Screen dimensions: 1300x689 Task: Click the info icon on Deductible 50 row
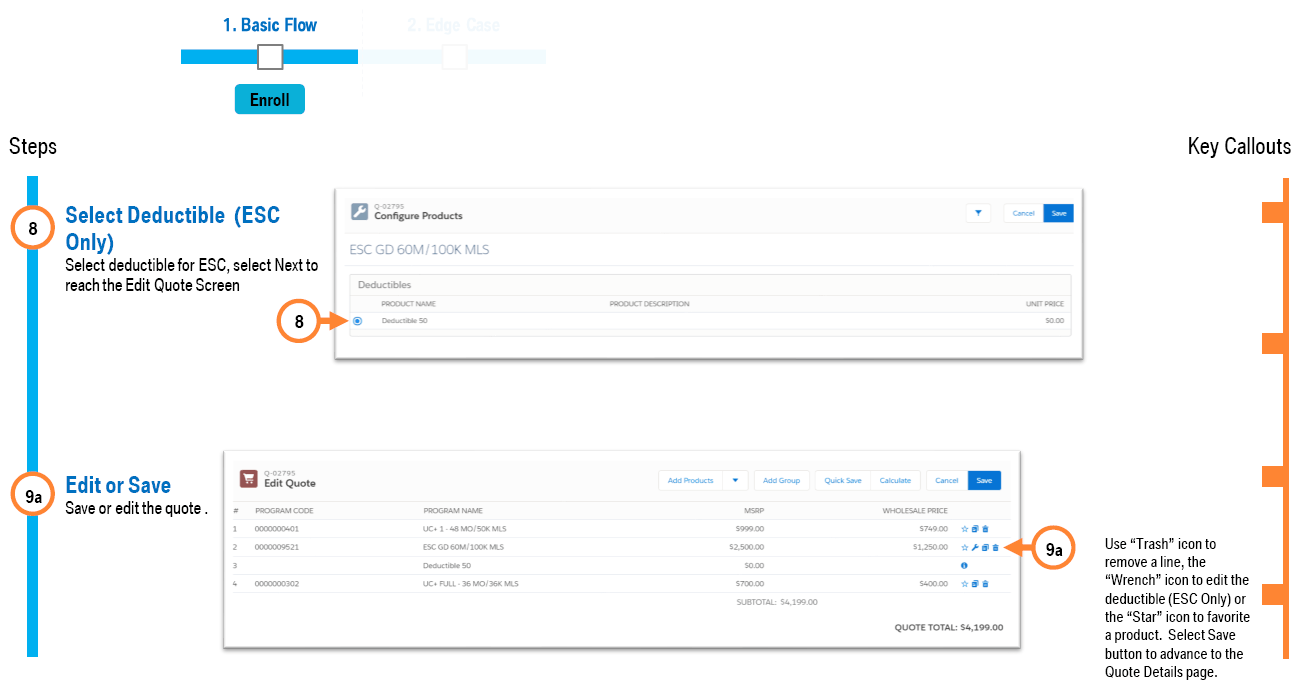pyautogui.click(x=964, y=566)
